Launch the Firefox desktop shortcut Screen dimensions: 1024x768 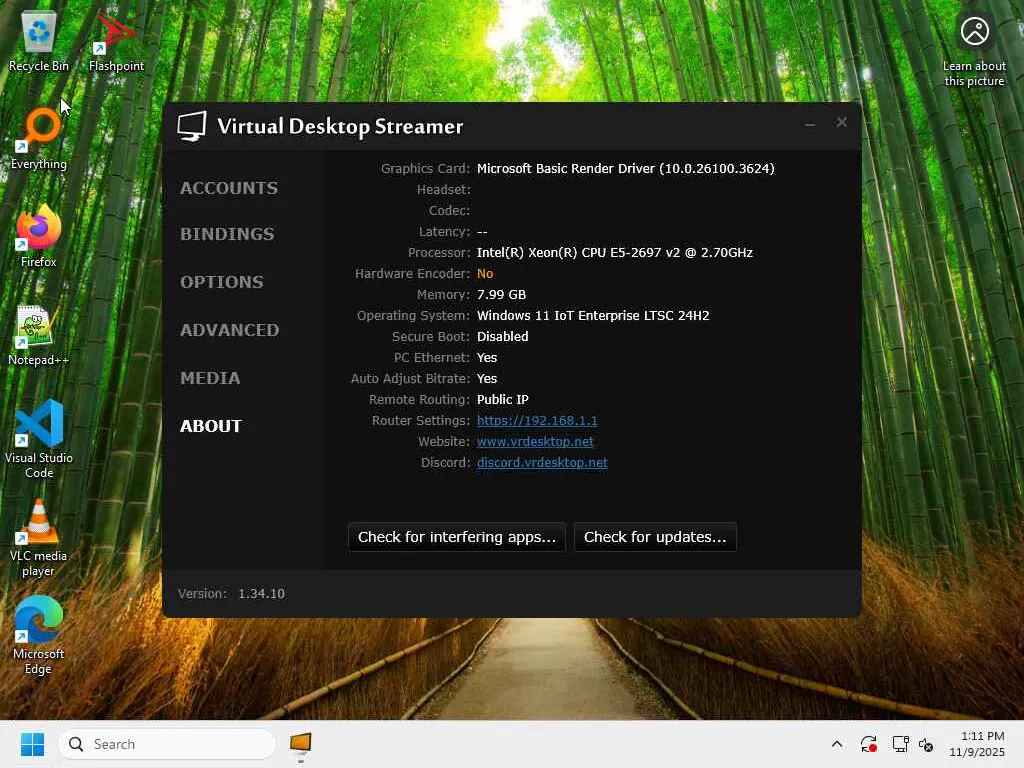click(x=39, y=236)
